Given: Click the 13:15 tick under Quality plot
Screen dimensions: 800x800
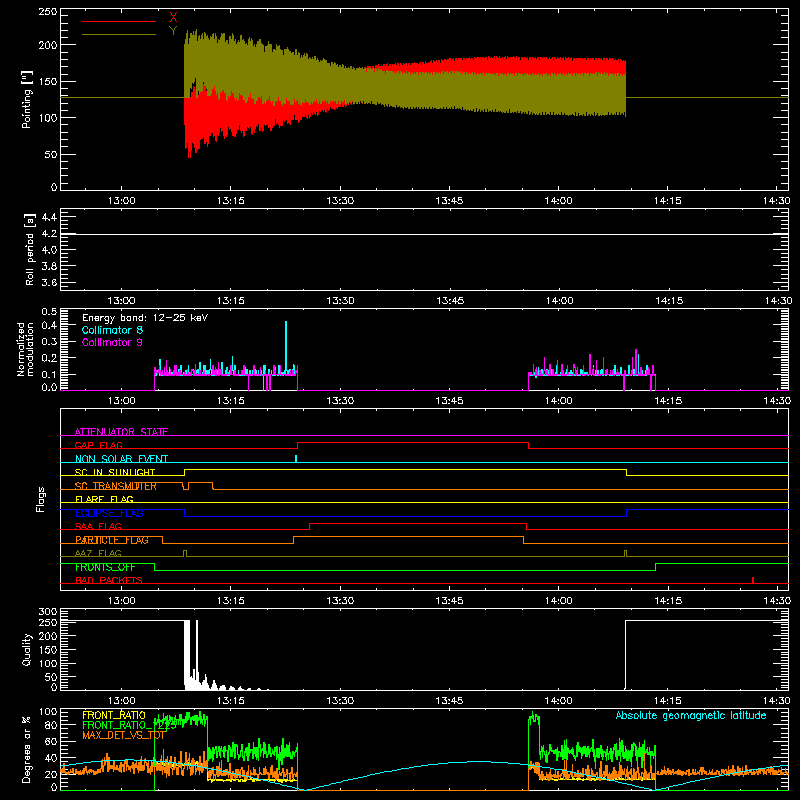Looking at the screenshot, I should 231,701.
